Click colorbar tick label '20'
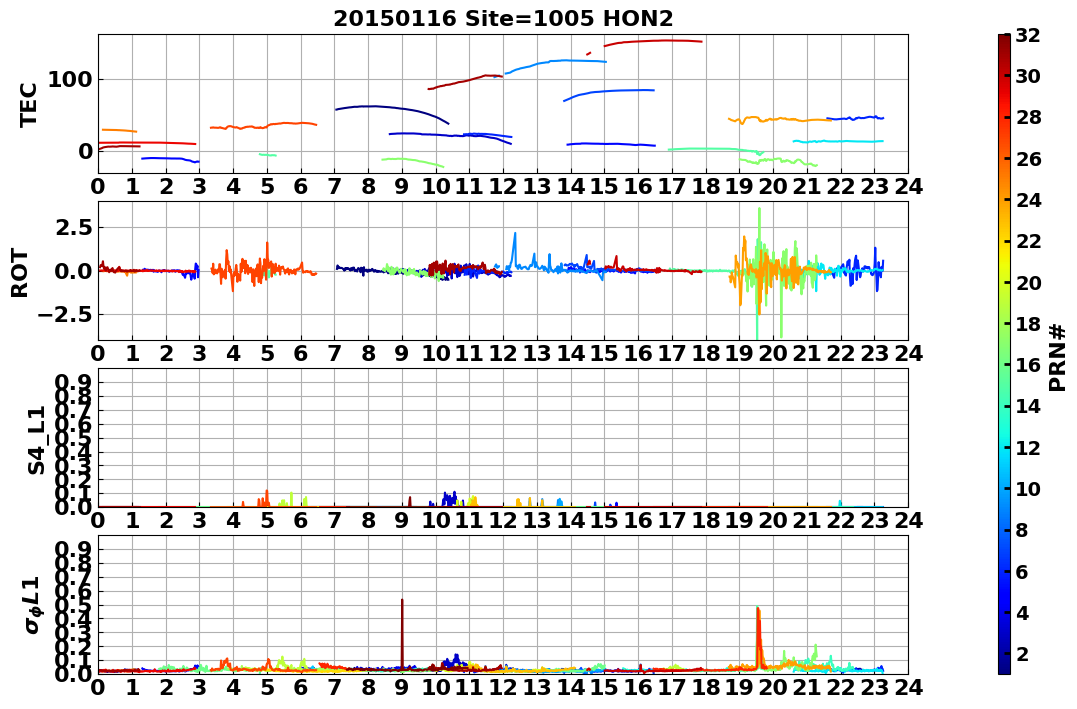The width and height of the screenshot is (1077, 709). pyautogui.click(x=1028, y=282)
